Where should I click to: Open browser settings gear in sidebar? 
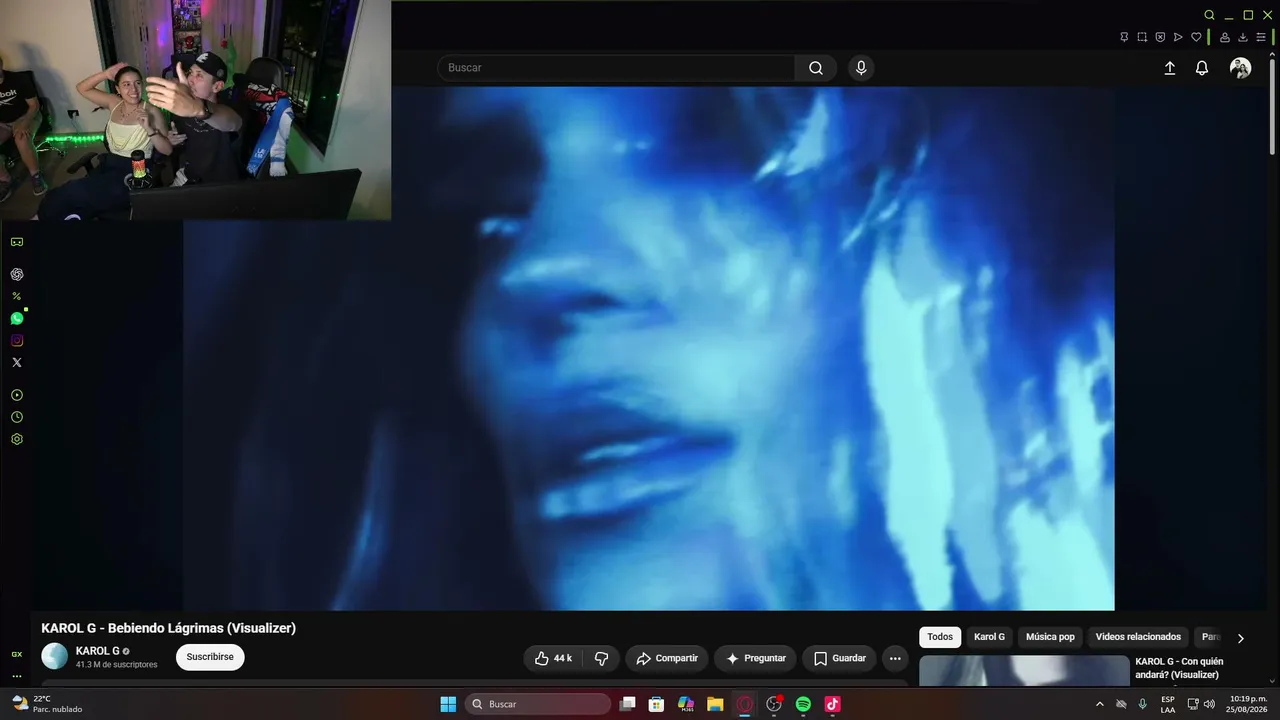tap(17, 439)
